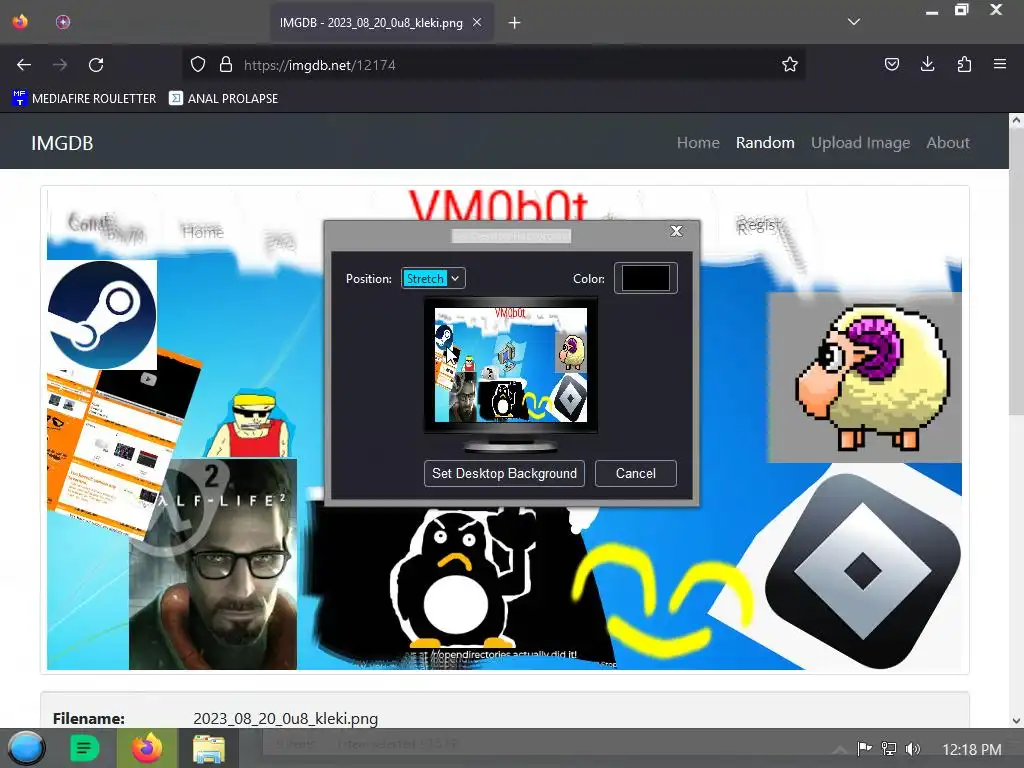Viewport: 1024px width, 768px height.
Task: Click the IMGDB site logo
Action: click(62, 143)
